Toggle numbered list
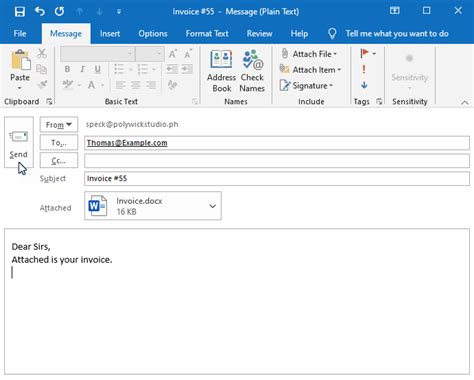 (142, 69)
